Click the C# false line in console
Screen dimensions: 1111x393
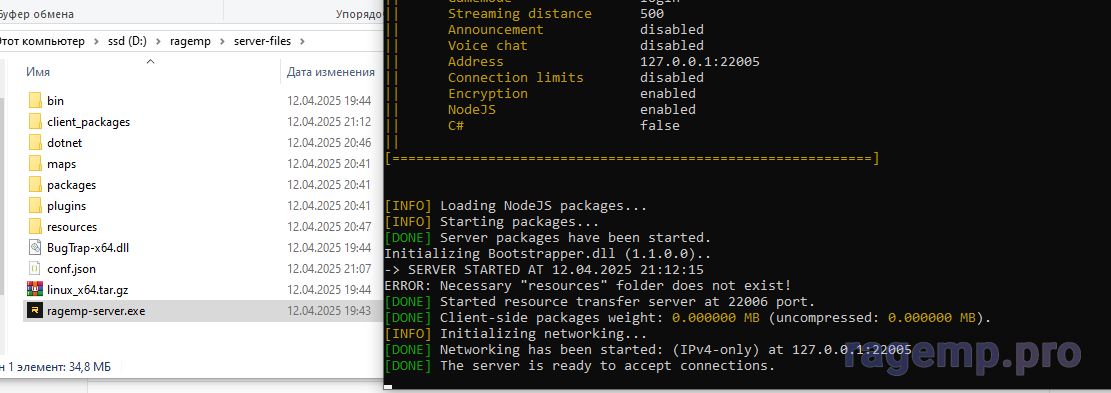click(x=563, y=126)
